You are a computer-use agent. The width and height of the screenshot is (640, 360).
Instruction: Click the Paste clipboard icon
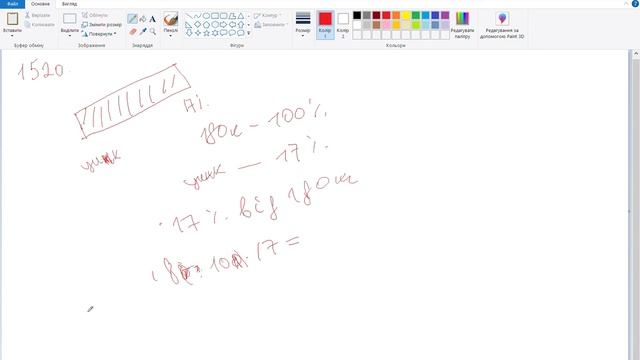point(12,19)
